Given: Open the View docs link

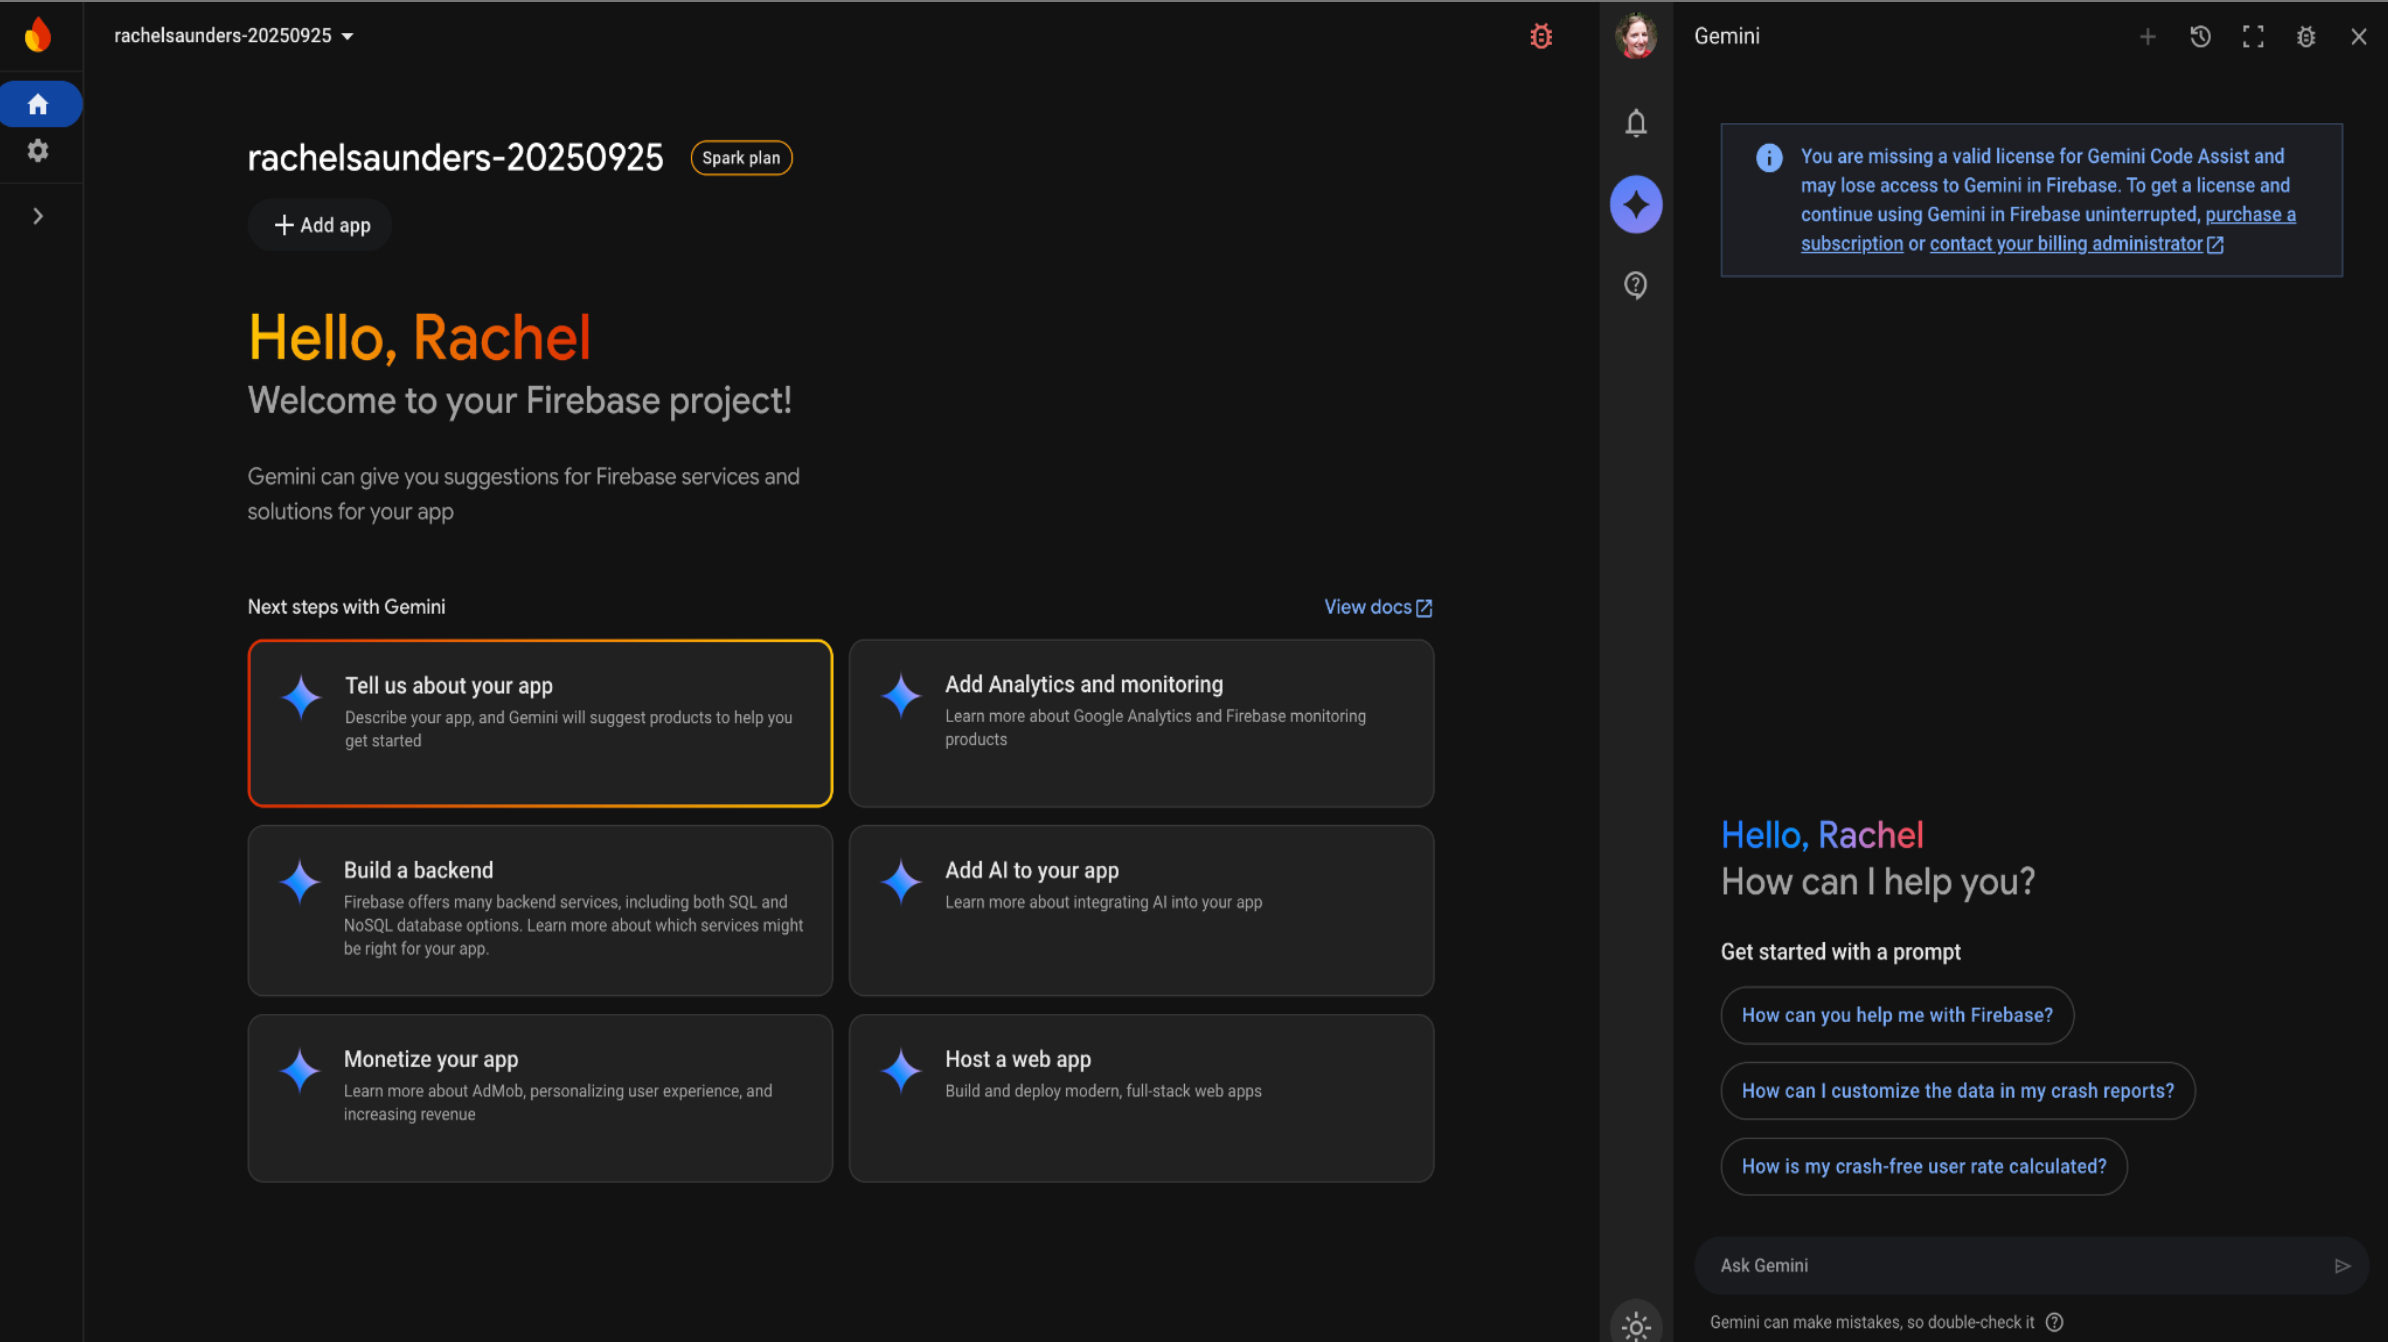Looking at the screenshot, I should pos(1377,607).
